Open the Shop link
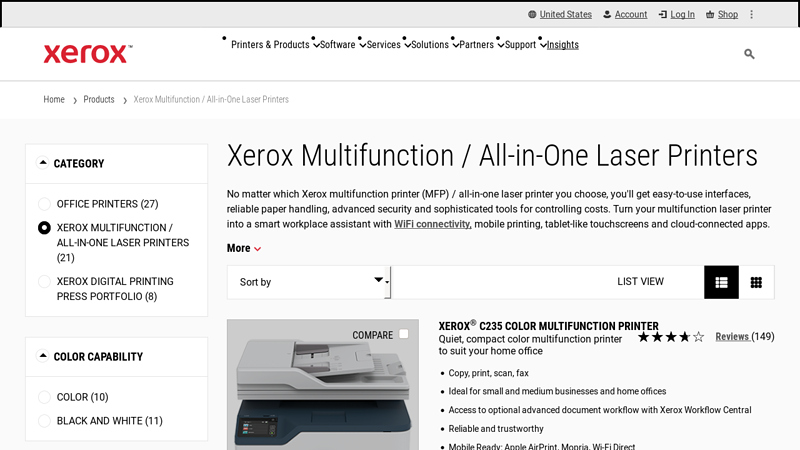800x450 pixels. [728, 14]
